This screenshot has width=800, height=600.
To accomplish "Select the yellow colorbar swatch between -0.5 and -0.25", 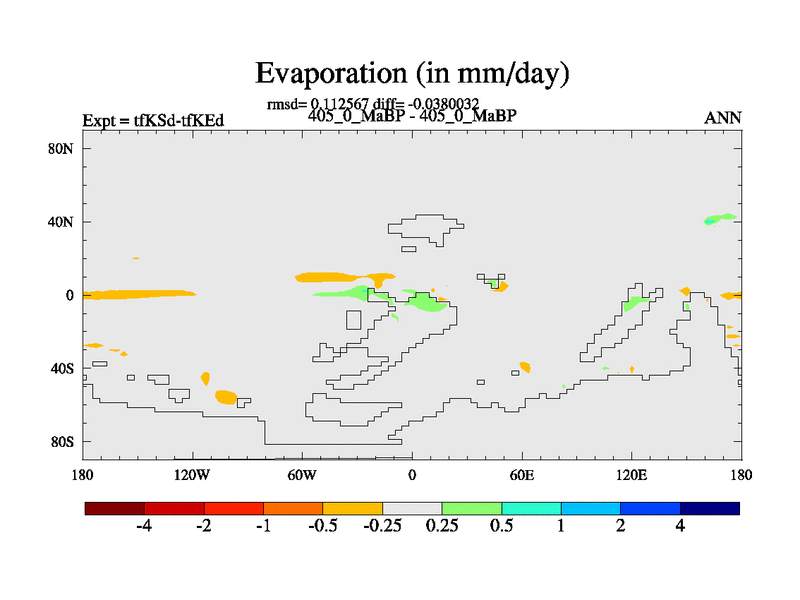I will click(x=353, y=508).
